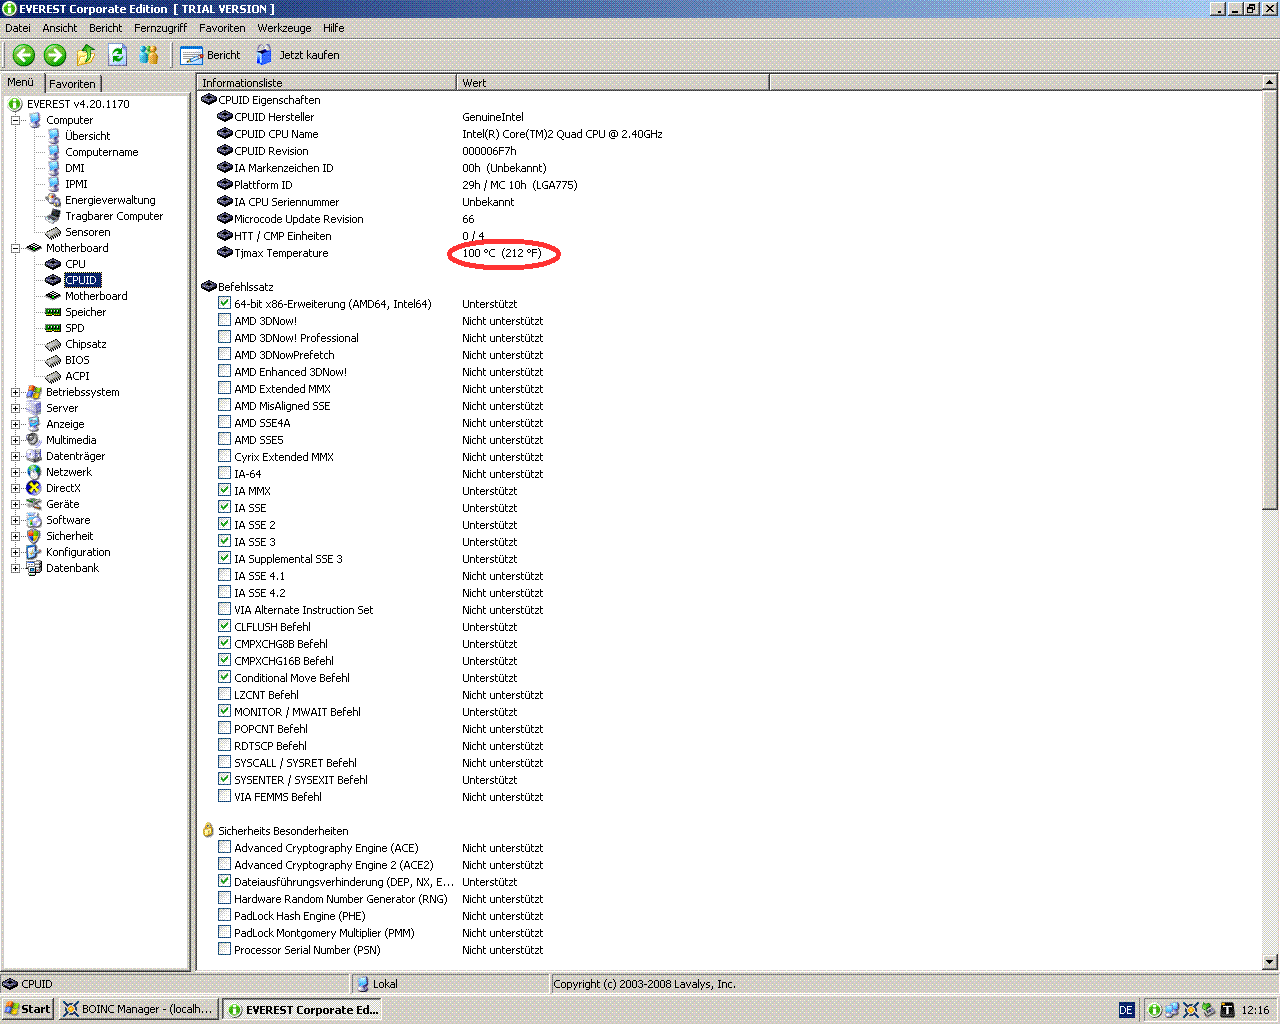The height and width of the screenshot is (1024, 1280).
Task: Toggle the IA MMX checkbox
Action: (x=225, y=490)
